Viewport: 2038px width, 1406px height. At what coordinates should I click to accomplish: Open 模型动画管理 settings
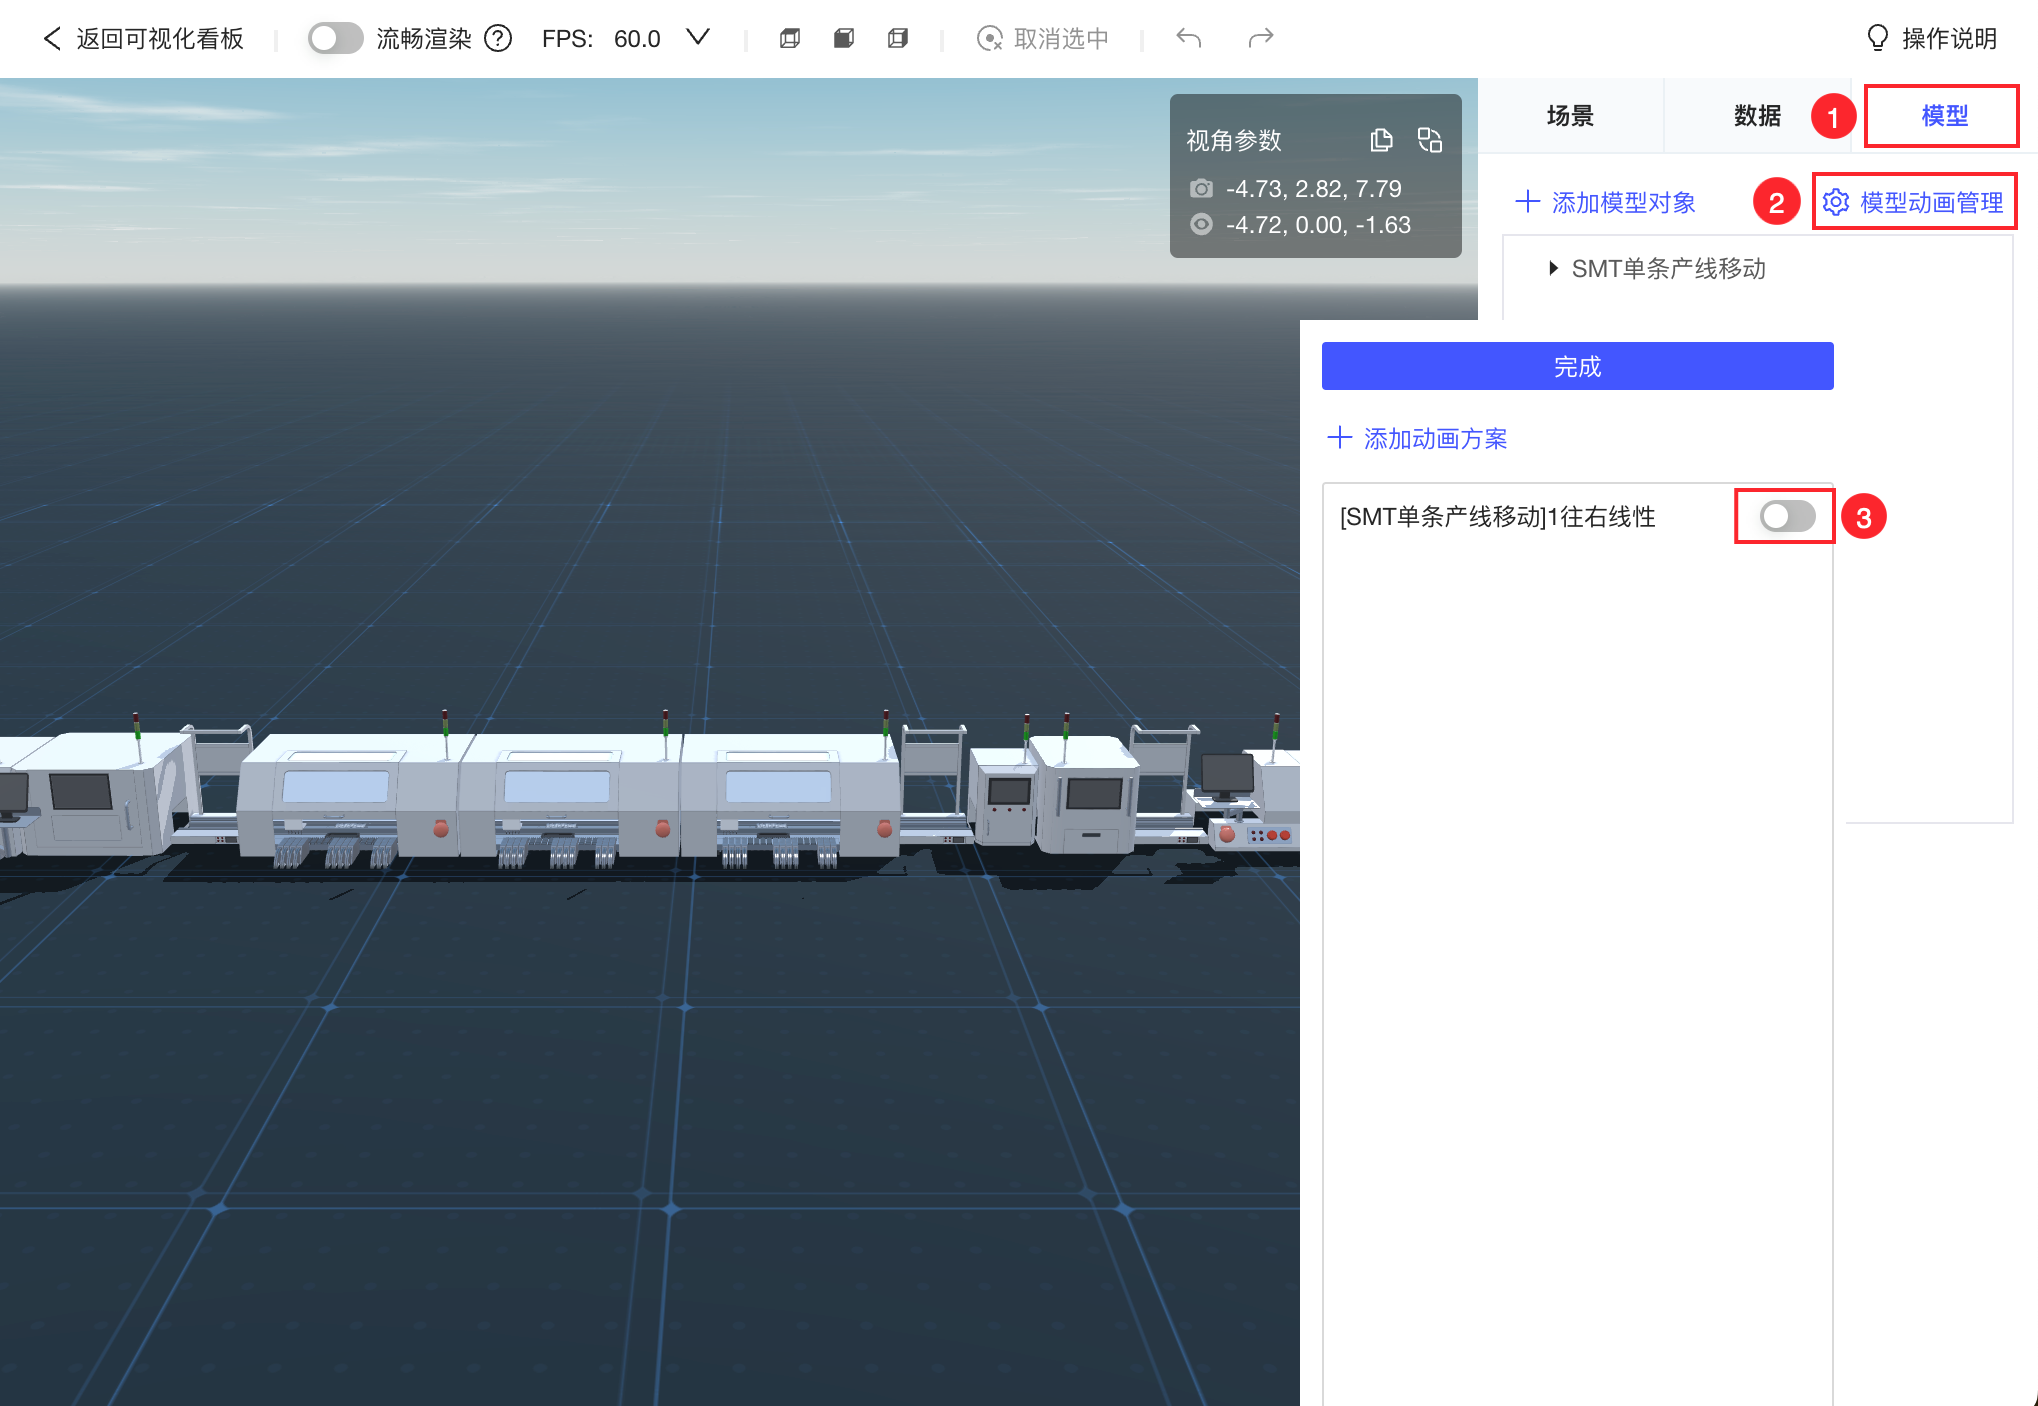click(x=1914, y=203)
